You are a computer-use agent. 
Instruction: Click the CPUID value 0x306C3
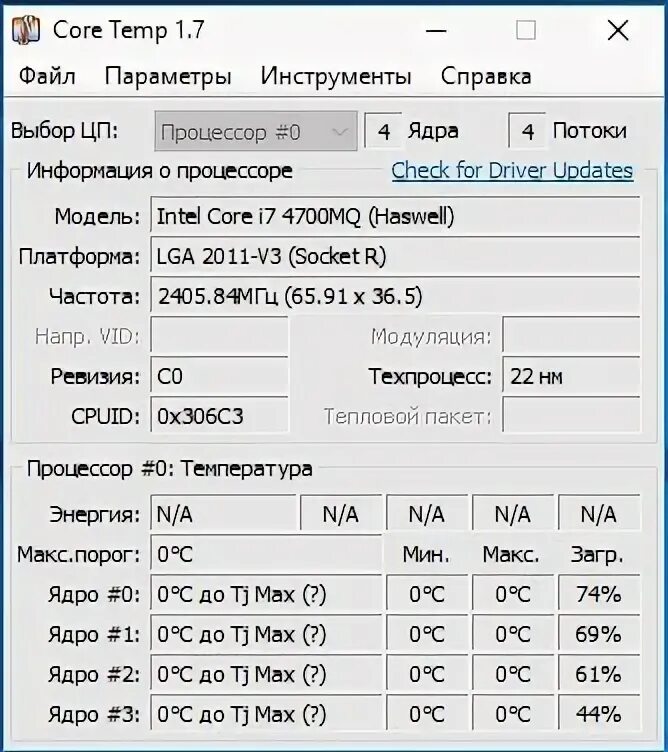[219, 416]
